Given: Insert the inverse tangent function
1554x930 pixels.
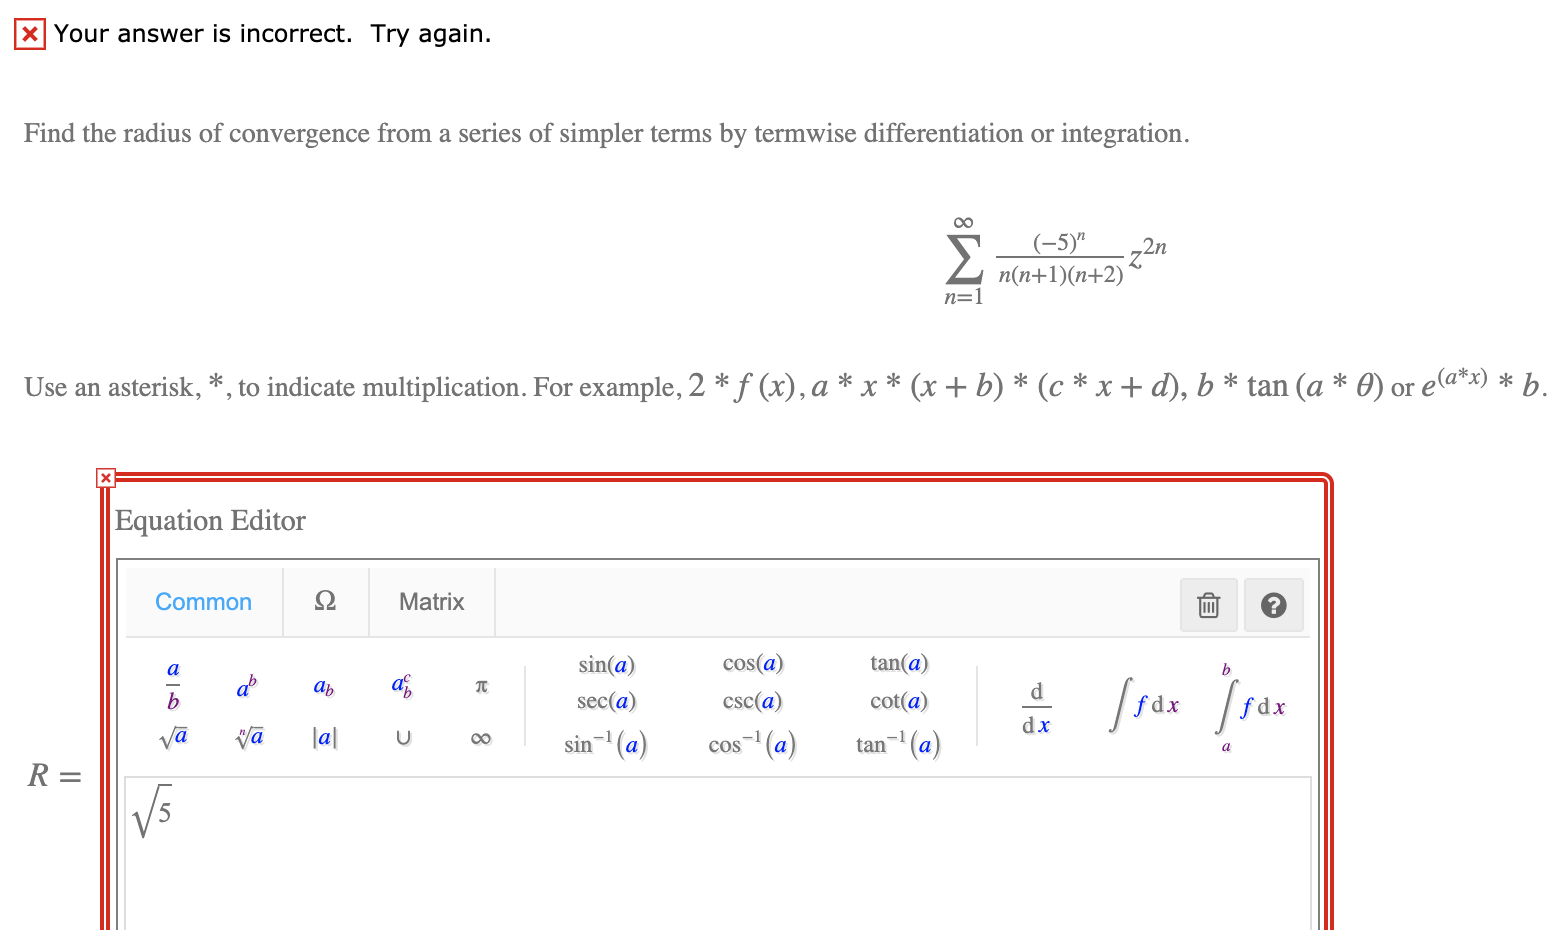Looking at the screenshot, I should (x=897, y=744).
